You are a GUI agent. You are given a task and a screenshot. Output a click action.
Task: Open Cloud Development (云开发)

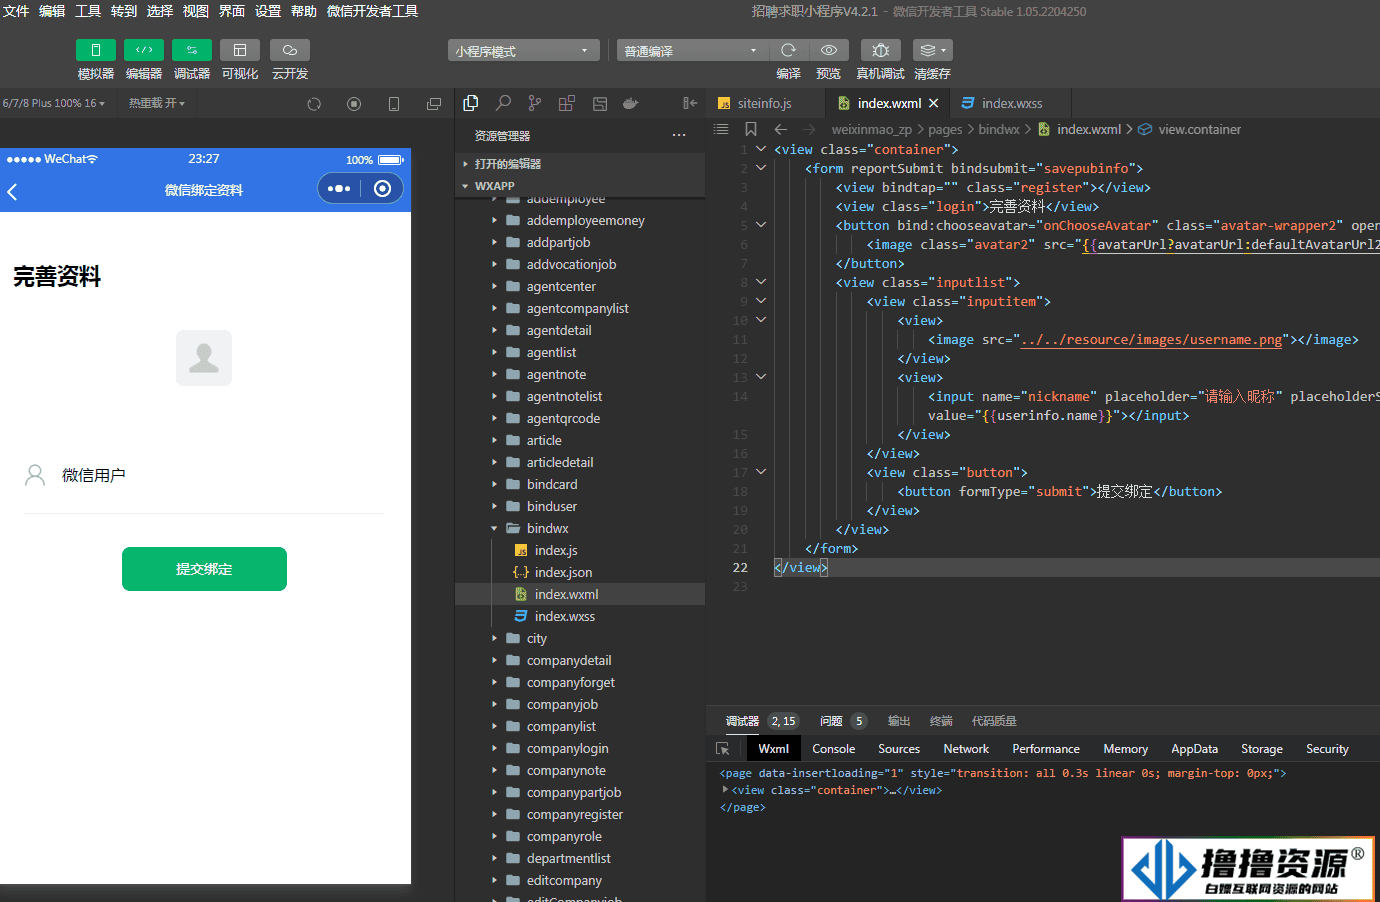pyautogui.click(x=290, y=50)
